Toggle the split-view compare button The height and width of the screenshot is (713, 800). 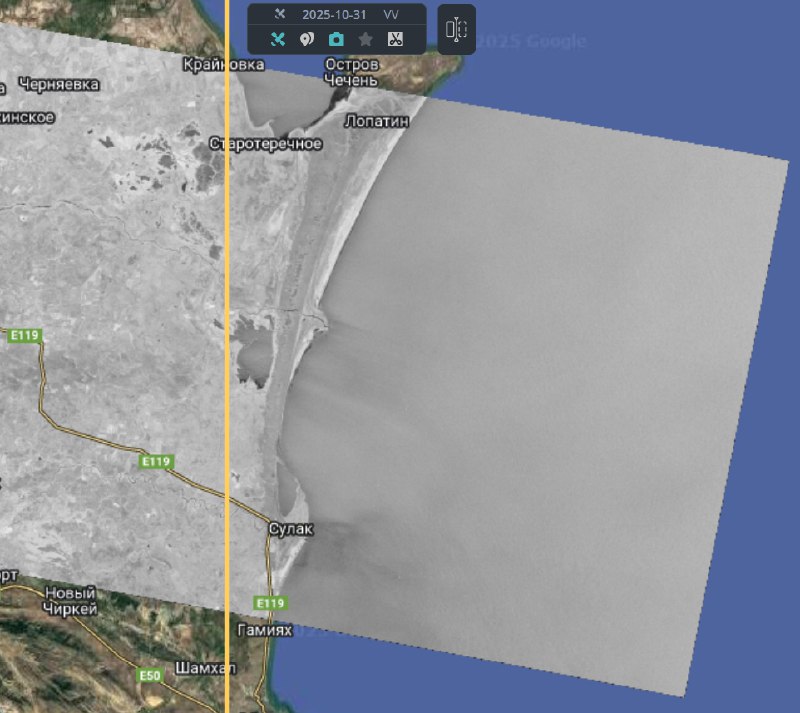[456, 30]
